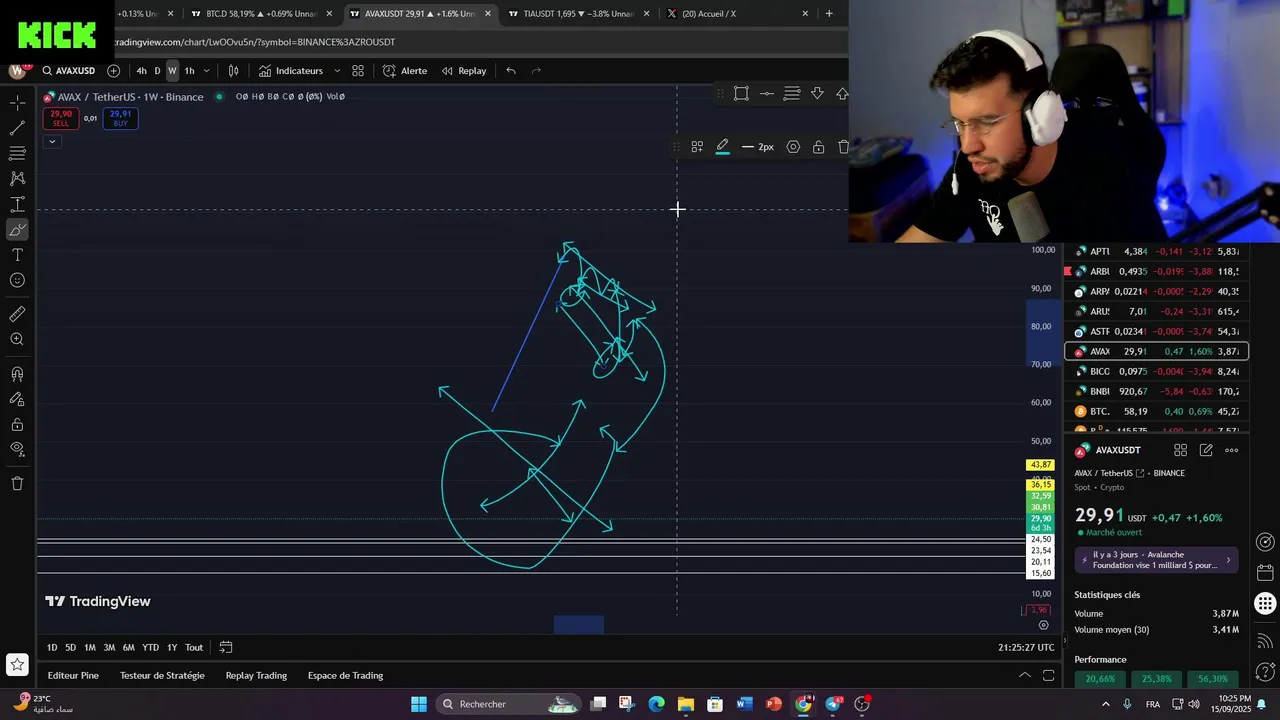Open the Testeur de Stratégie tab
This screenshot has height=720, width=1280.
click(x=162, y=676)
